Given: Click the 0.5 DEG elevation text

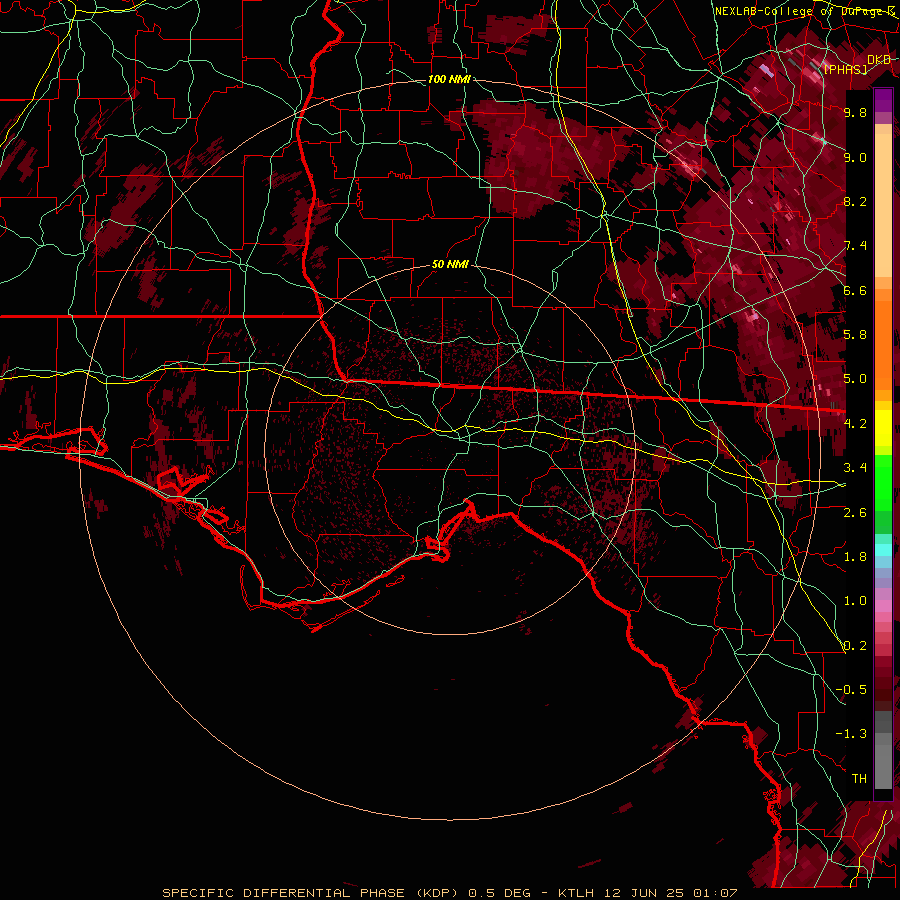Looking at the screenshot, I should click(x=501, y=893).
